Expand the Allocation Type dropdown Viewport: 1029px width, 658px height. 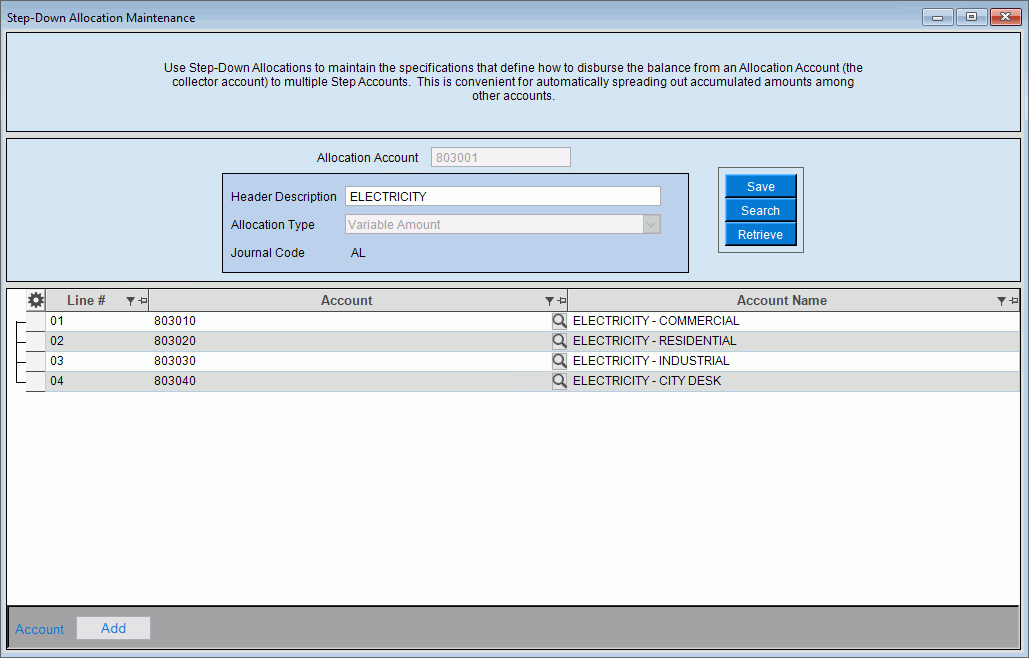pyautogui.click(x=651, y=225)
